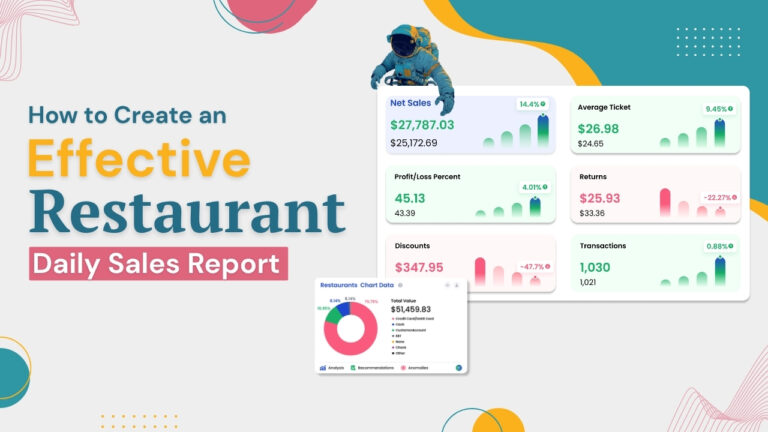Click the info icon beside 0.88% on Transactions

(x=730, y=246)
